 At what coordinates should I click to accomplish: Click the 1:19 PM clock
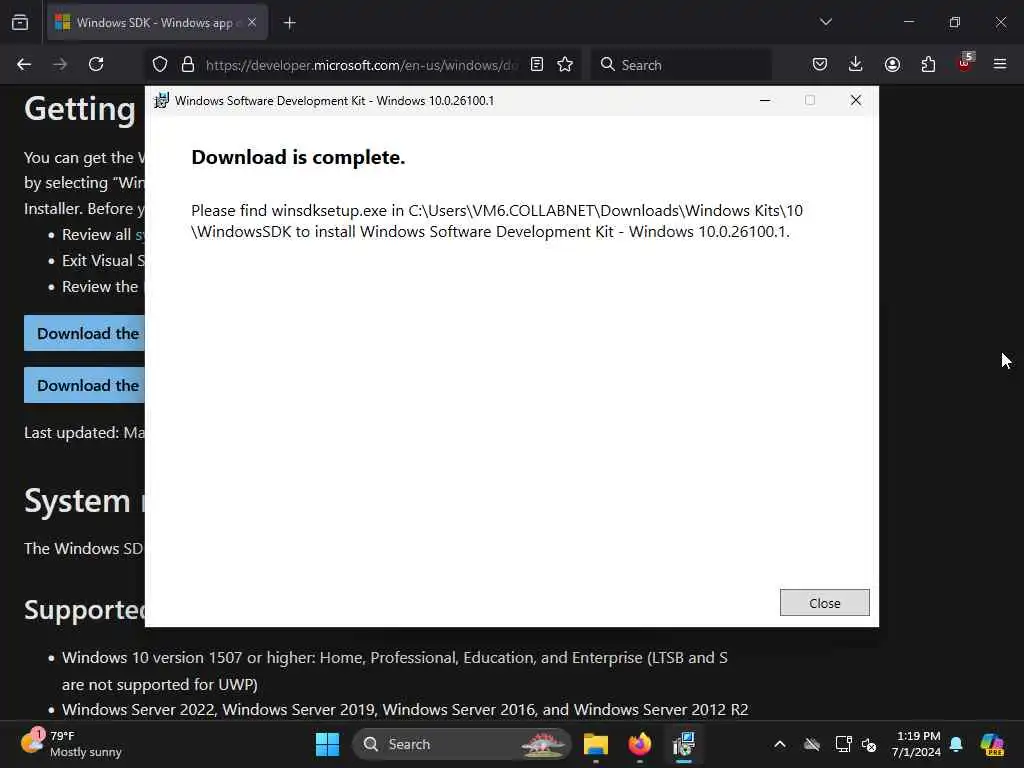[917, 744]
